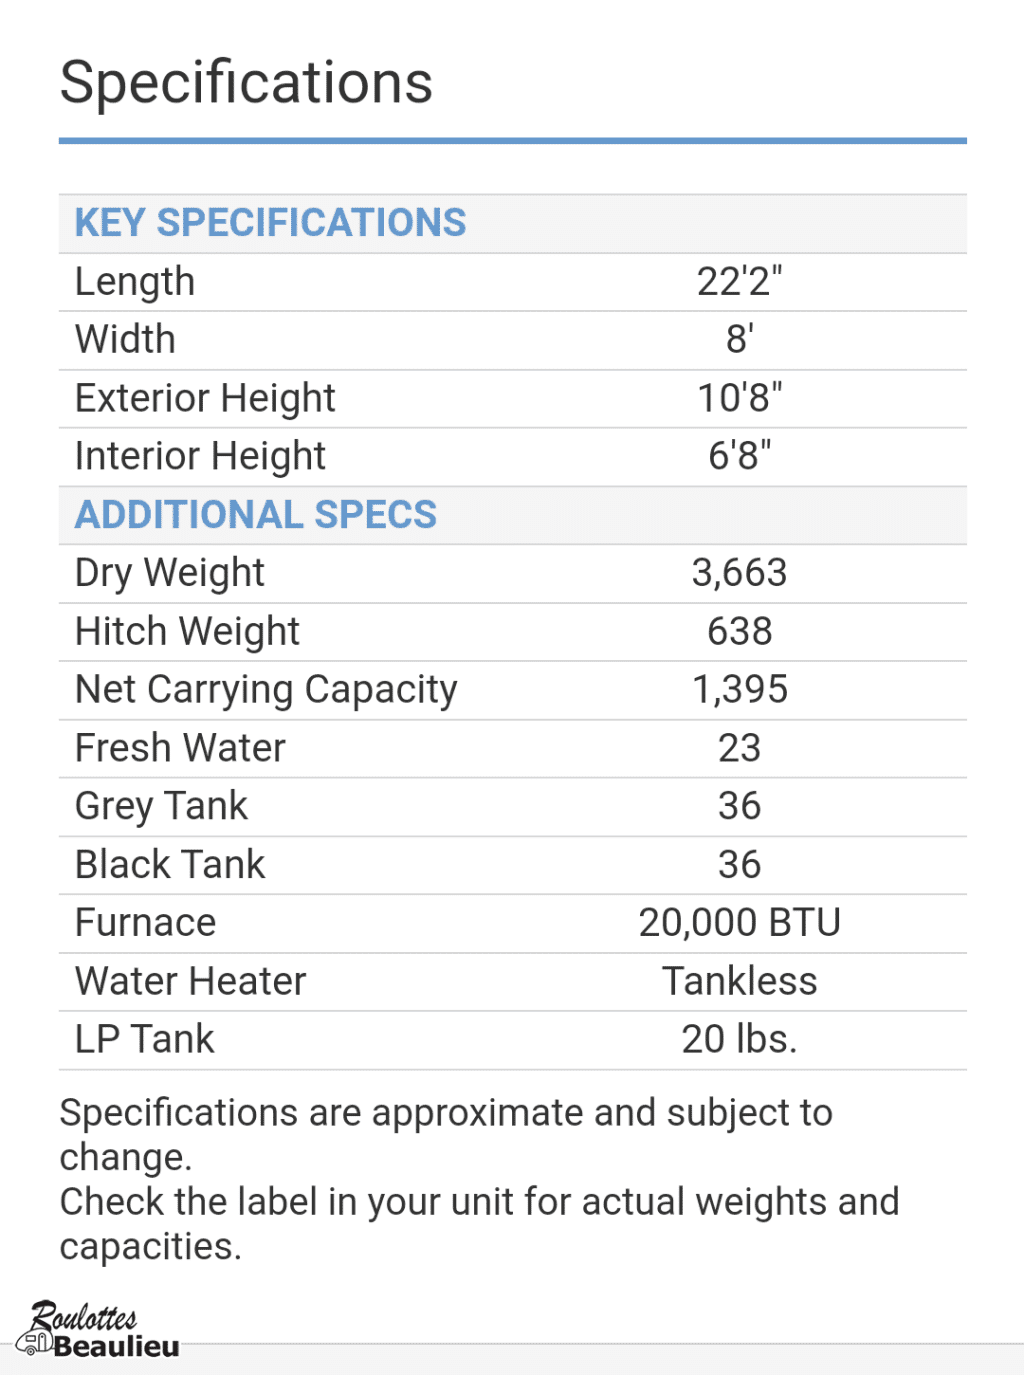
Task: Select the Dry Weight value 3,663
Action: coord(739,573)
